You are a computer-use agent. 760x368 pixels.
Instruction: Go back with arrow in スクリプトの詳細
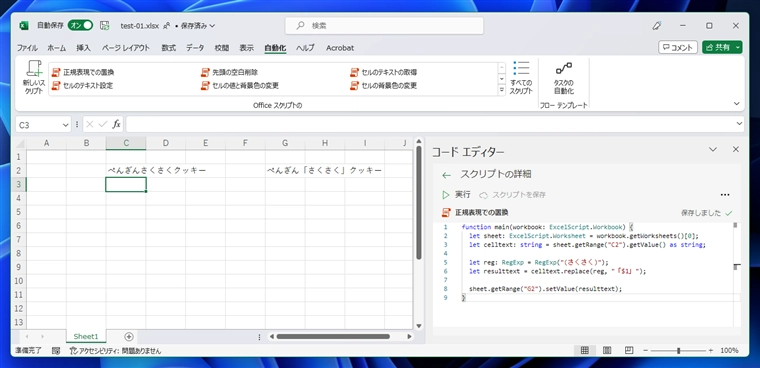pyautogui.click(x=446, y=175)
